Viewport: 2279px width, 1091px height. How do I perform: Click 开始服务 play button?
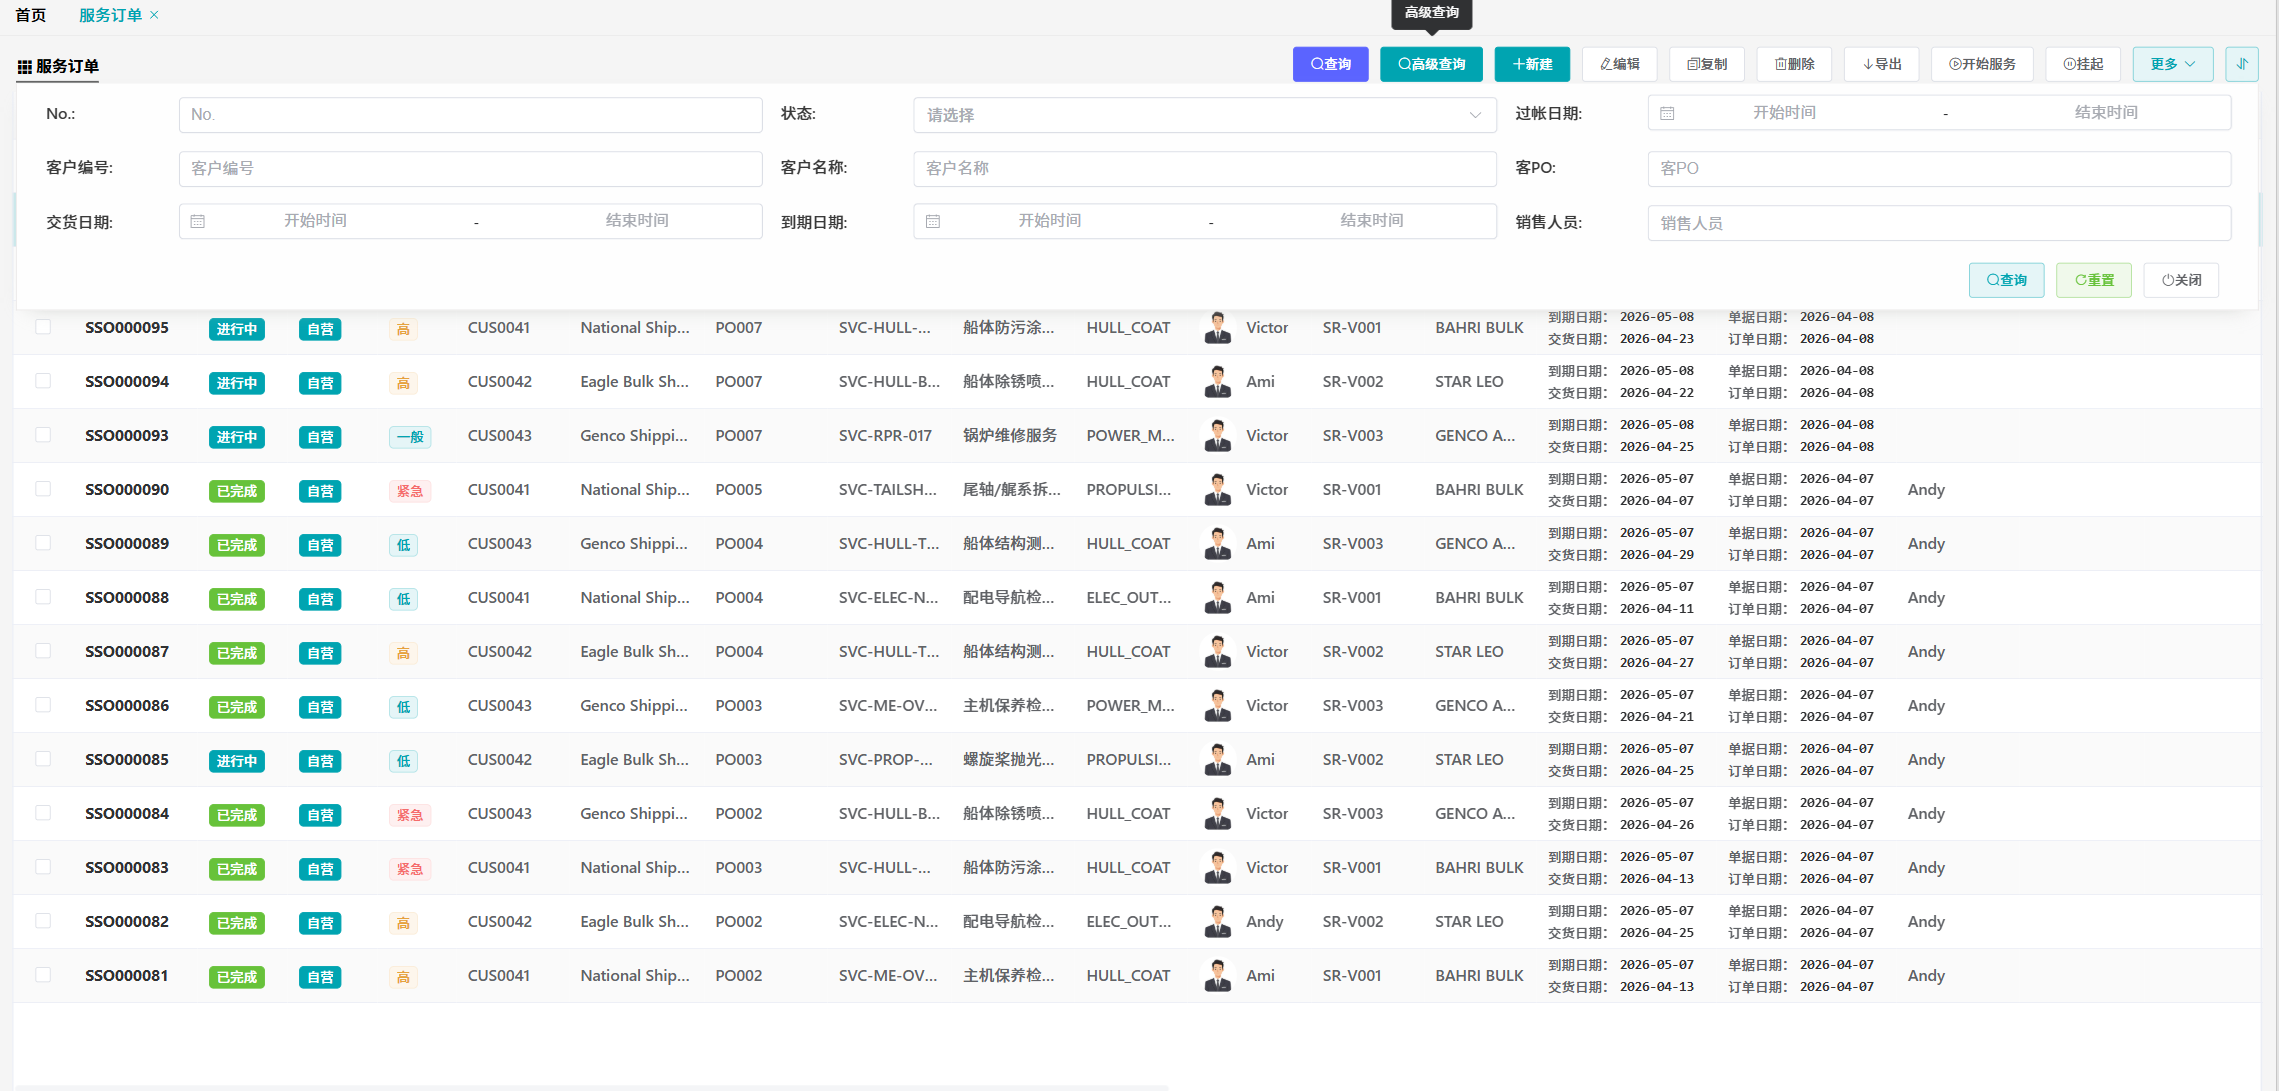1981,64
